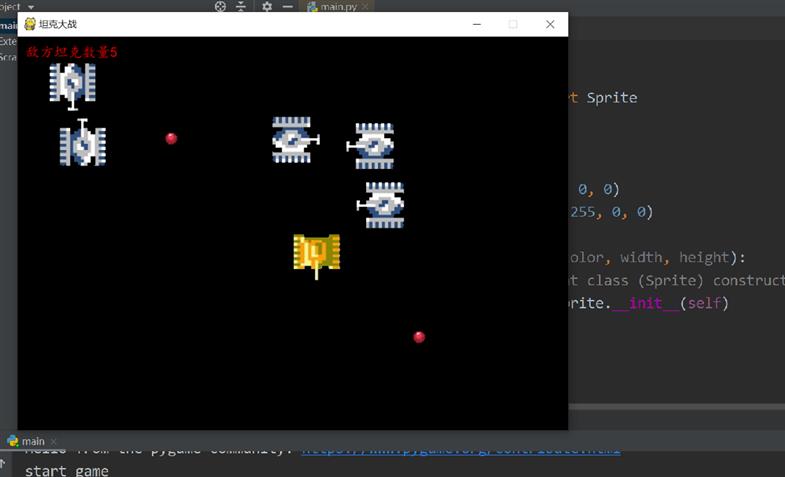This screenshot has width=785, height=477.
Task: Collapse all in the project panel
Action: tap(243, 7)
